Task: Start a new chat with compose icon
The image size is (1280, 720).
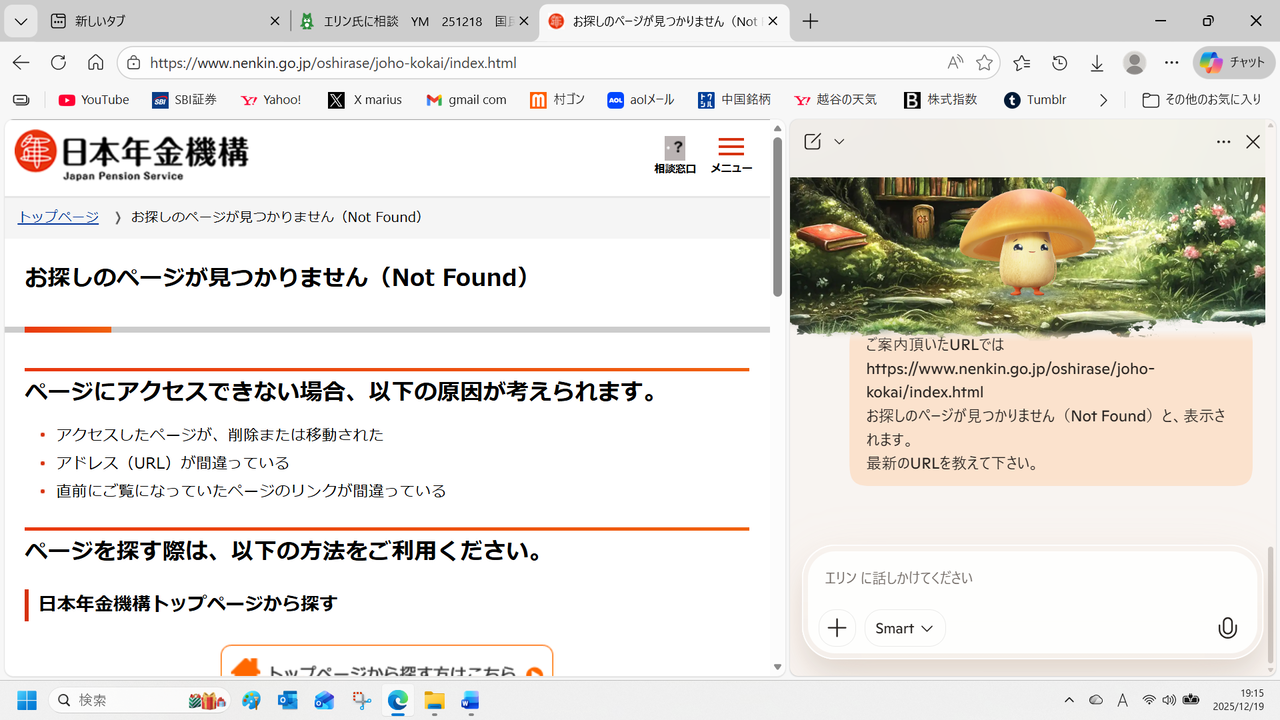Action: coord(812,142)
